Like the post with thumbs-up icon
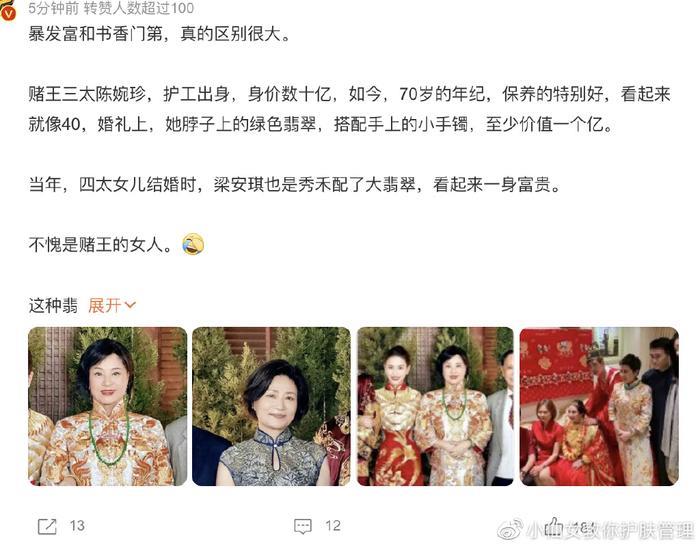This screenshot has height=547, width=700. [554, 526]
